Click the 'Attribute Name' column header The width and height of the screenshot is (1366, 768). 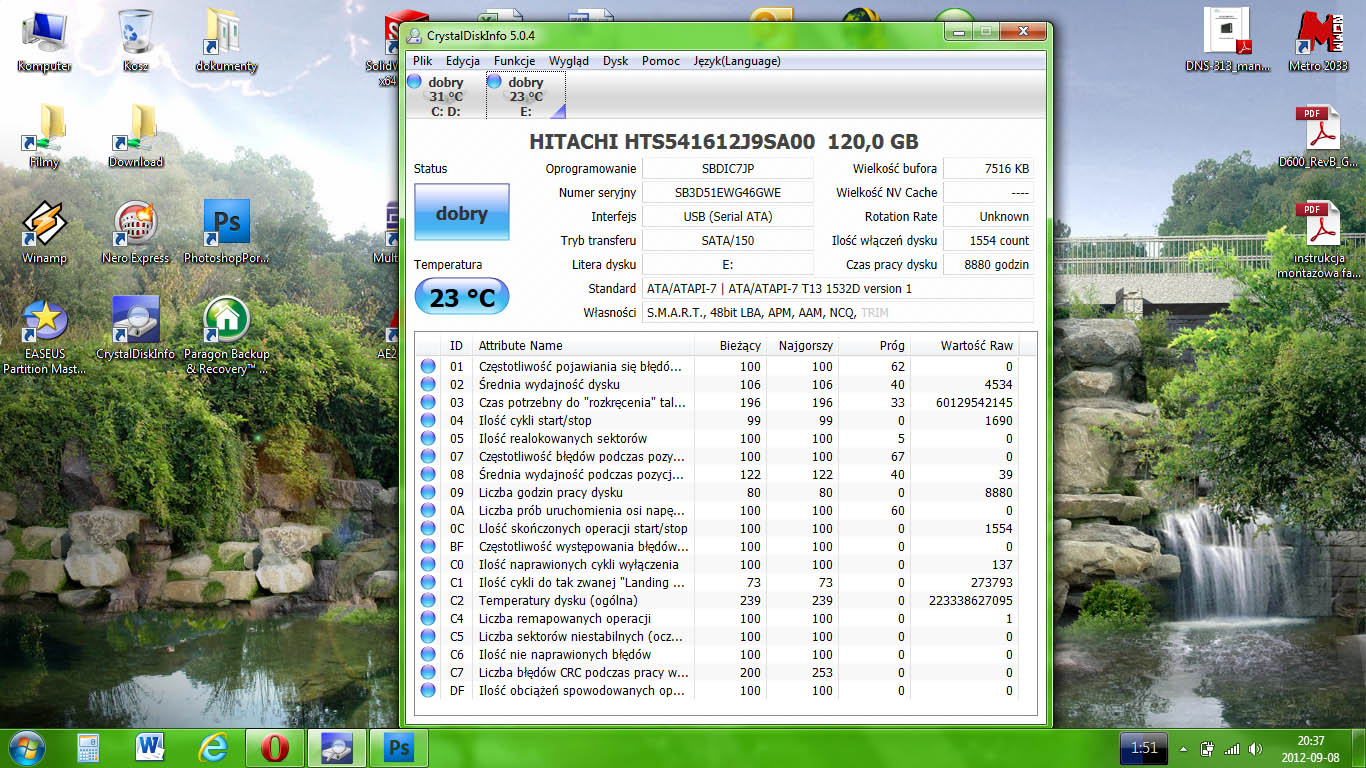coord(582,345)
